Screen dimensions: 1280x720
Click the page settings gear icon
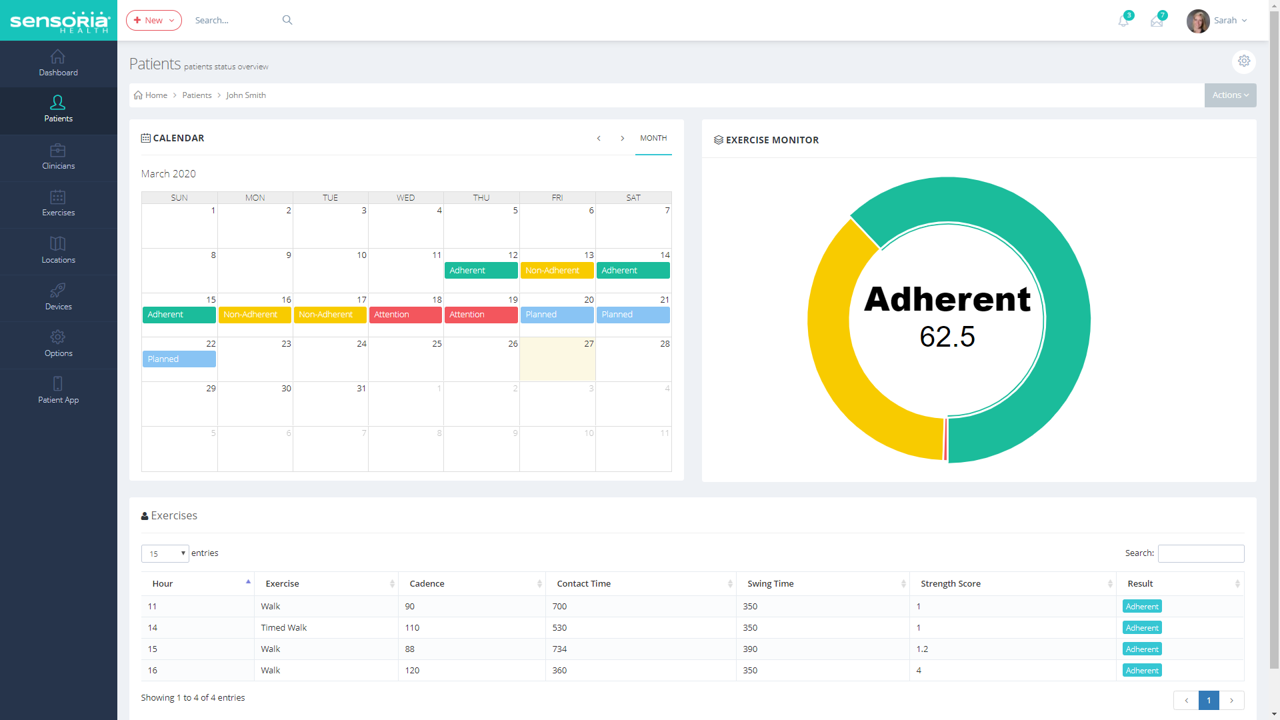click(1244, 61)
